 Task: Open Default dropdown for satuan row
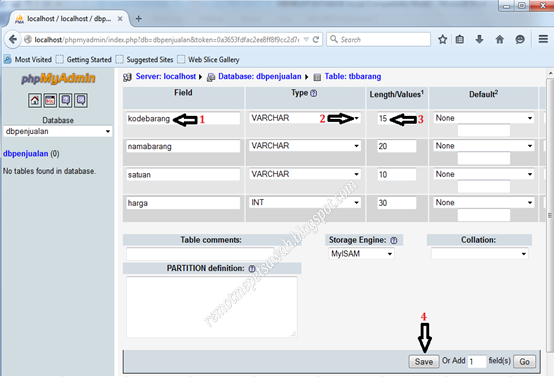click(x=484, y=174)
